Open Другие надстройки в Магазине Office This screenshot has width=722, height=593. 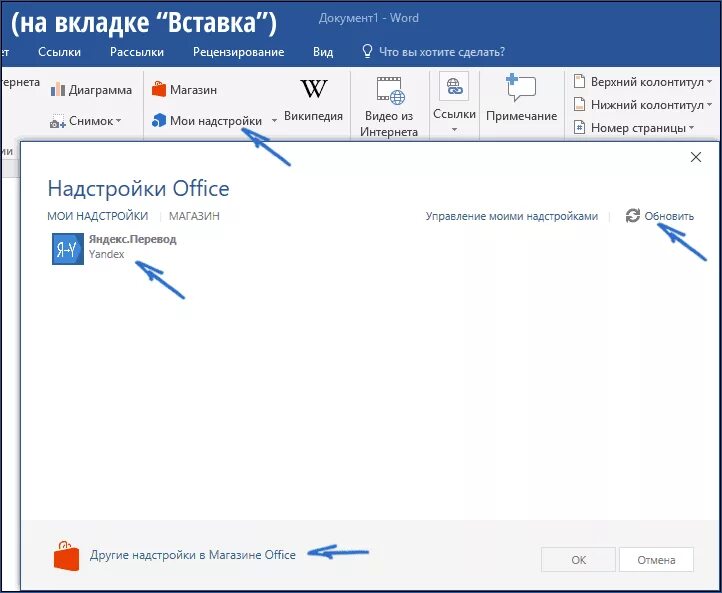click(x=192, y=555)
